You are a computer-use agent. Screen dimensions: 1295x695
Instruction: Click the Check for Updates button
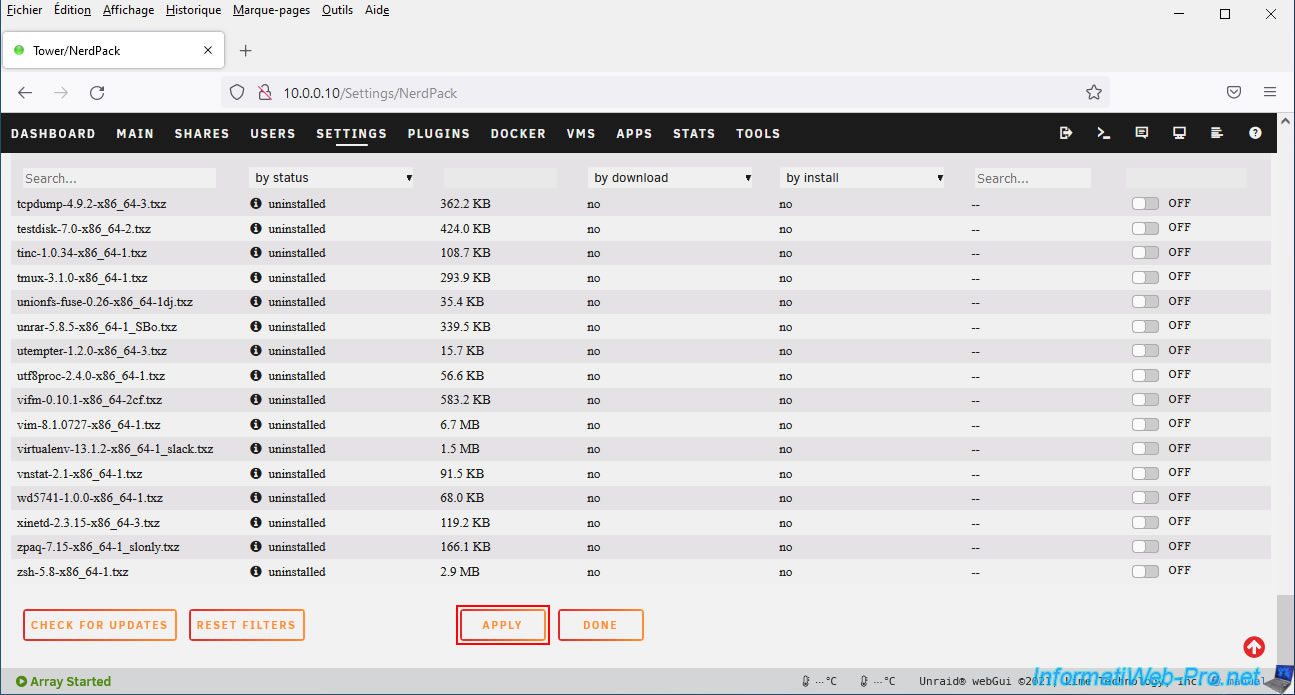click(x=100, y=625)
